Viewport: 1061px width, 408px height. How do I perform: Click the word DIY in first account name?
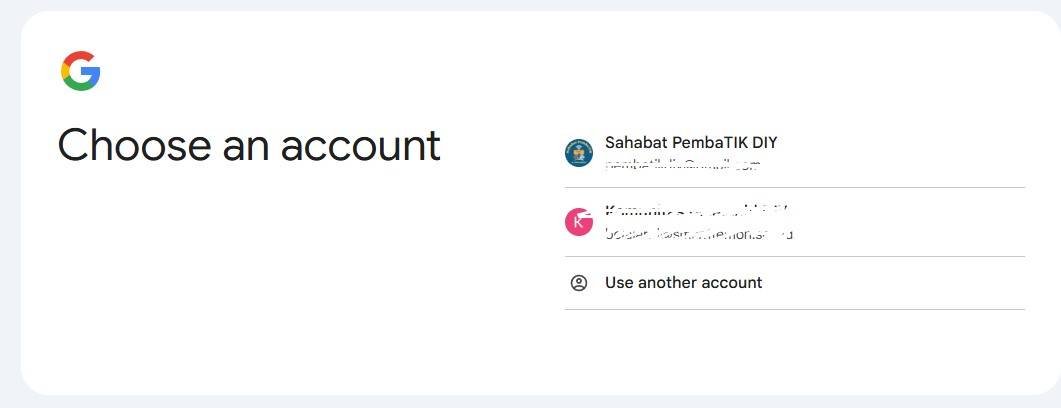(x=762, y=143)
